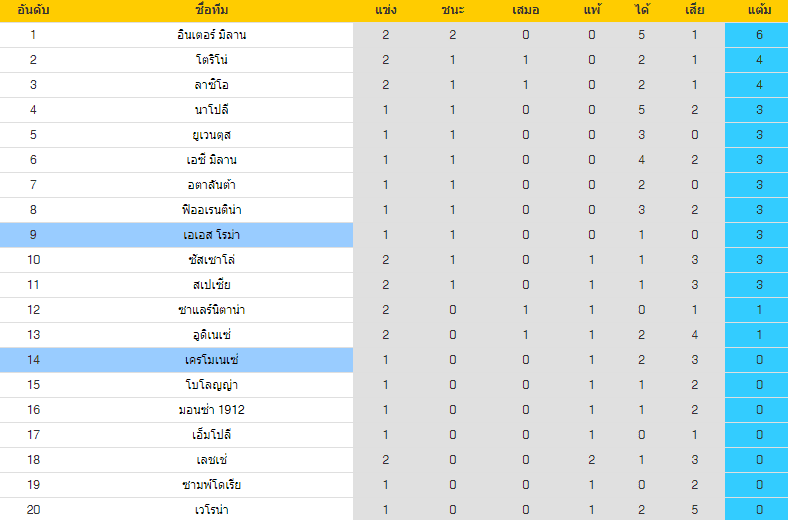Select team name เวโรน่า
The height and width of the screenshot is (520, 788).
pyautogui.click(x=212, y=509)
